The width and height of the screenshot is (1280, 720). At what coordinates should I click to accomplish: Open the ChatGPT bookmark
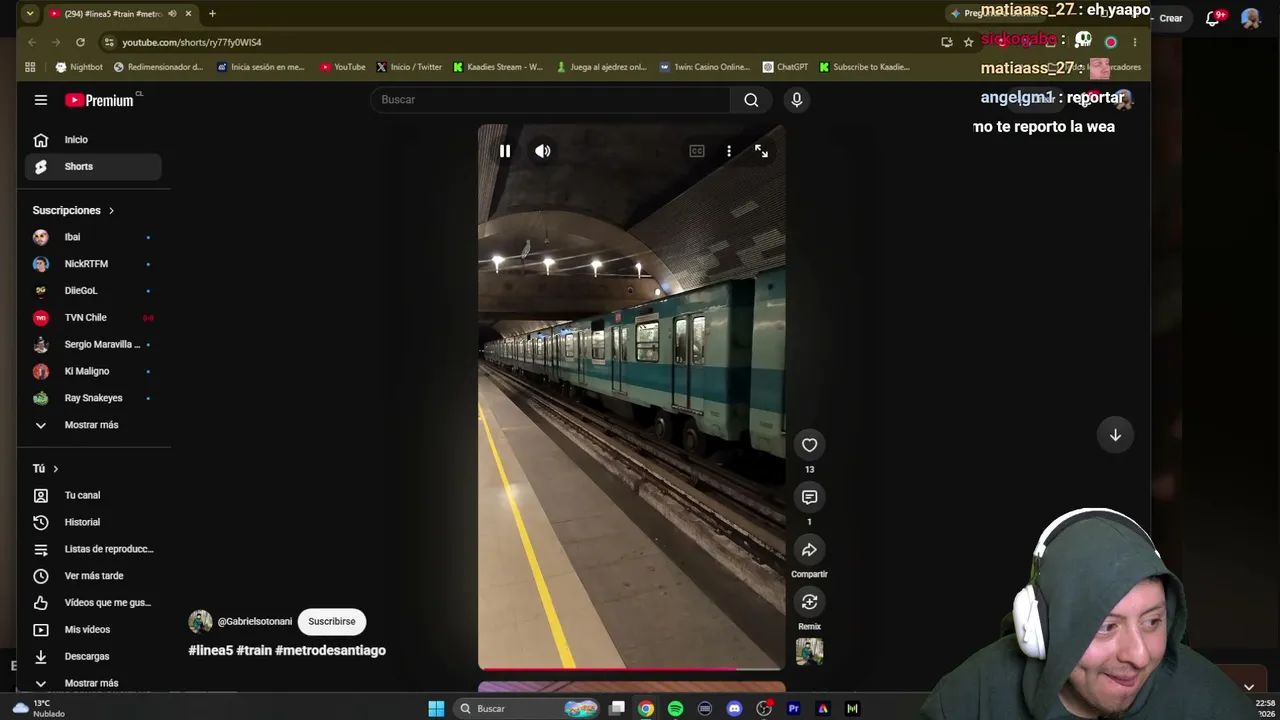pos(786,67)
